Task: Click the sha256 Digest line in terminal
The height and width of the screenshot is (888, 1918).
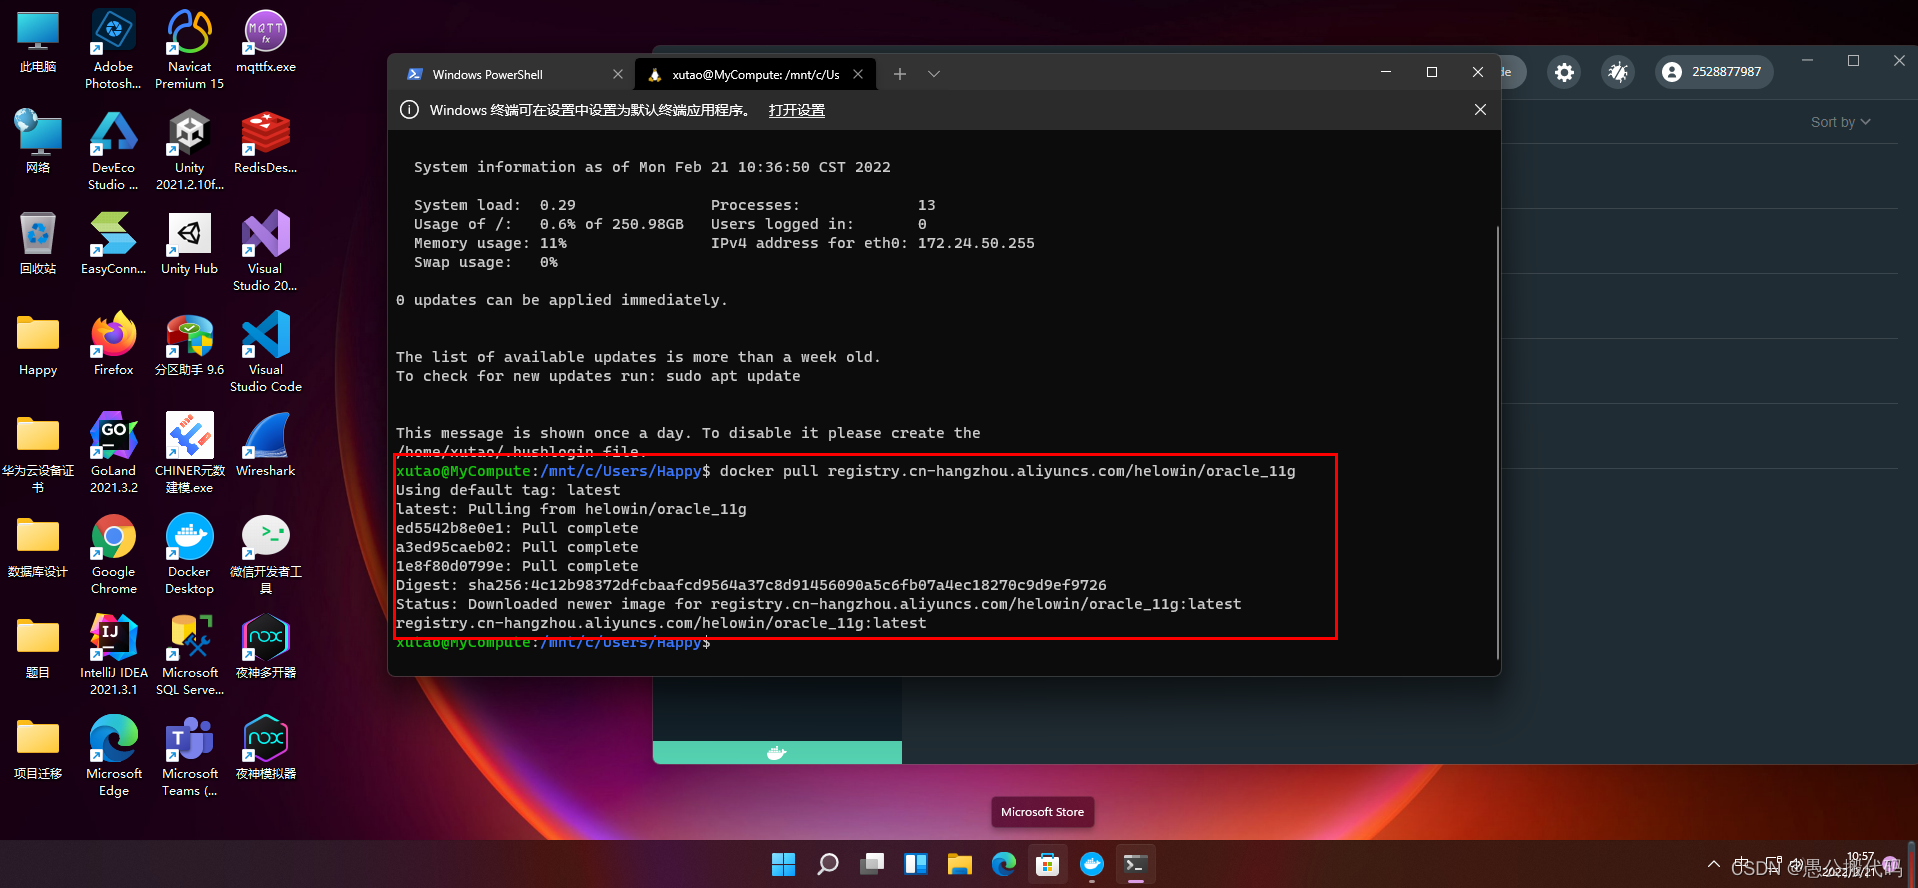Action: (x=751, y=585)
